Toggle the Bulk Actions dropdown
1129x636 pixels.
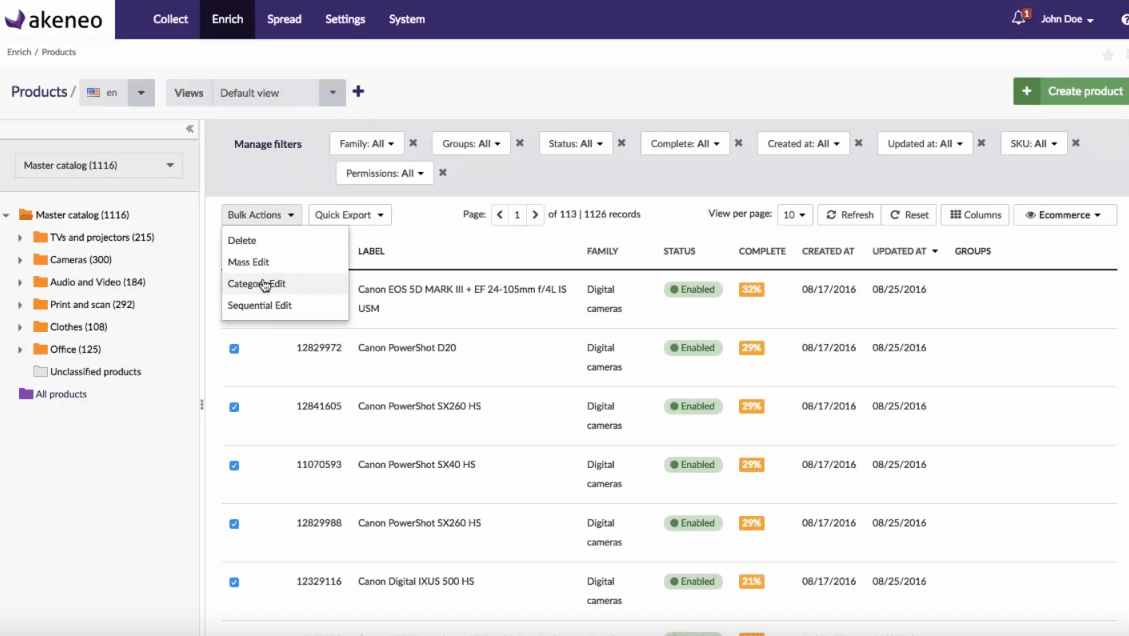tap(261, 215)
